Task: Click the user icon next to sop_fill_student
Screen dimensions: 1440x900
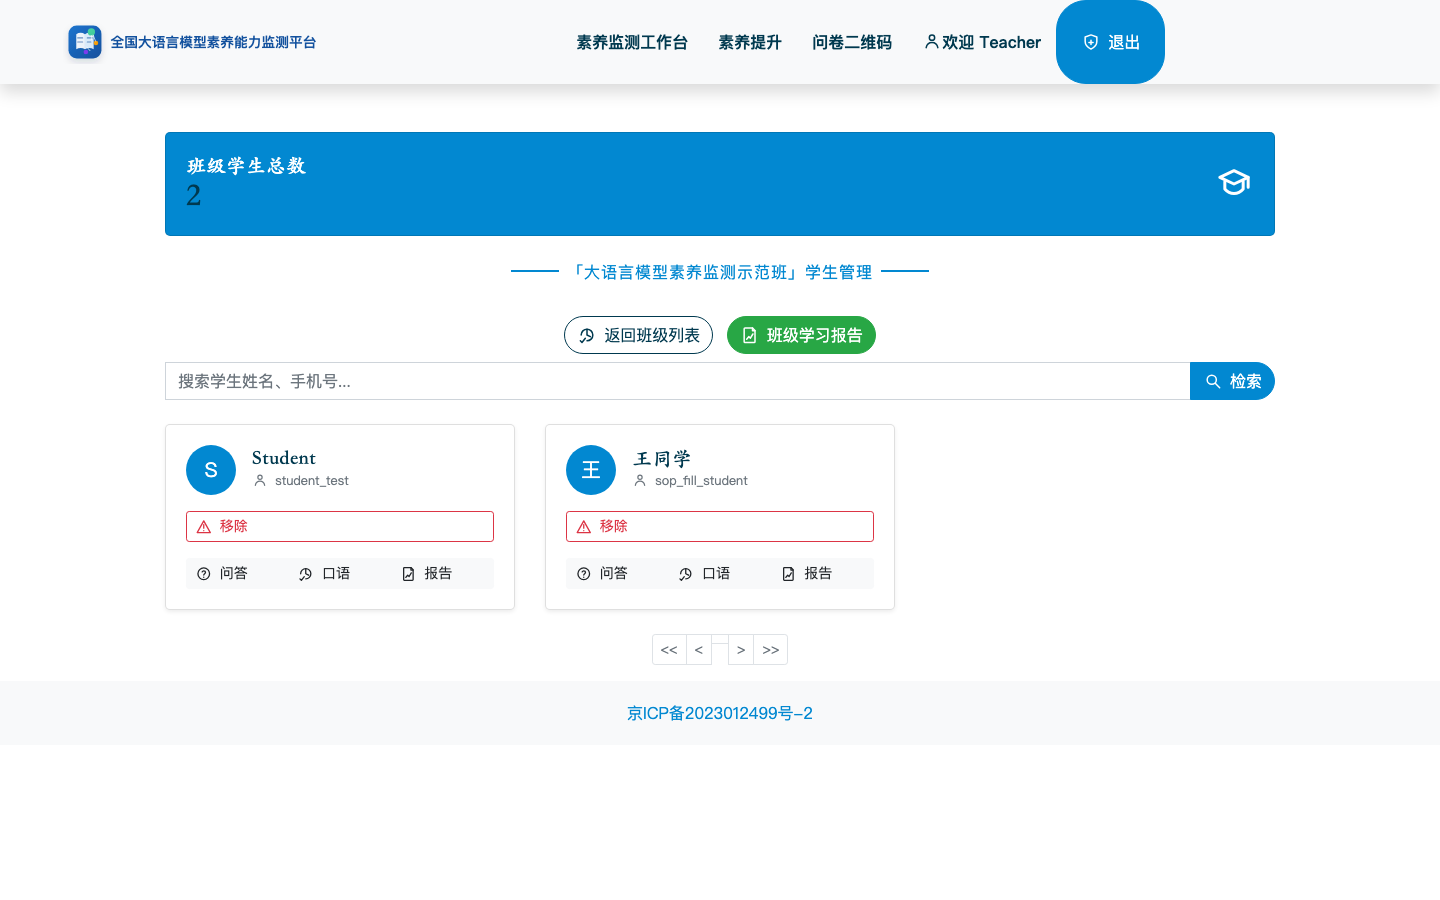Action: pyautogui.click(x=640, y=481)
